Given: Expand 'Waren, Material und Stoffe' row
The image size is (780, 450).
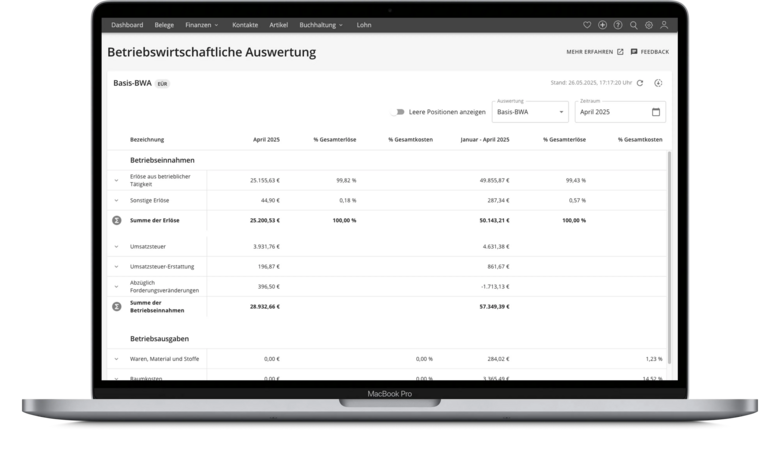Looking at the screenshot, I should [116, 358].
